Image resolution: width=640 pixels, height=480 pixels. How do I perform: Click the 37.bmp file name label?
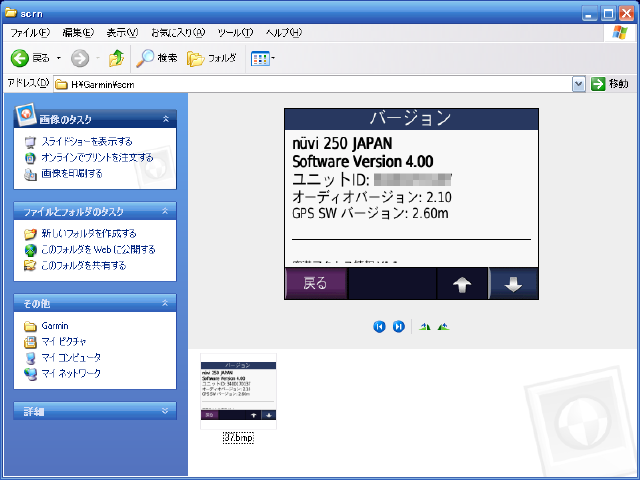click(x=238, y=438)
